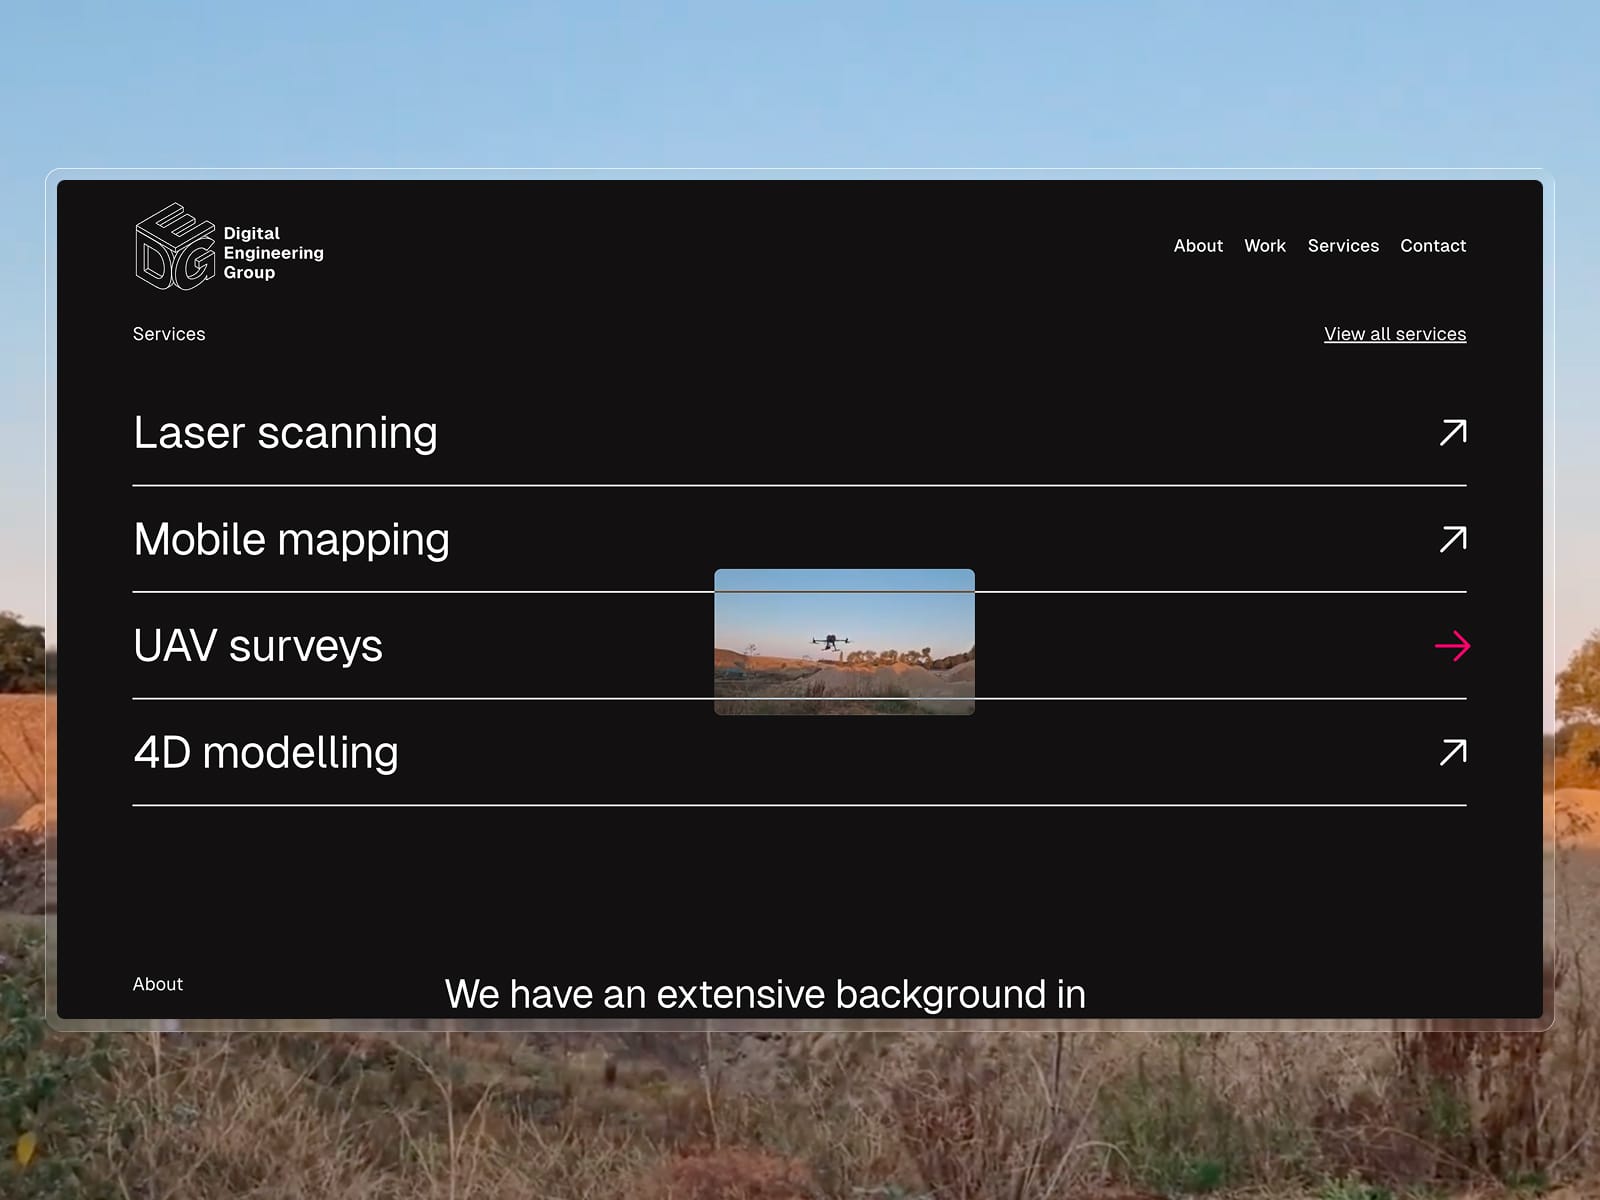Click the Digital Engineering Group wordmark
The width and height of the screenshot is (1600, 1200).
(x=273, y=253)
